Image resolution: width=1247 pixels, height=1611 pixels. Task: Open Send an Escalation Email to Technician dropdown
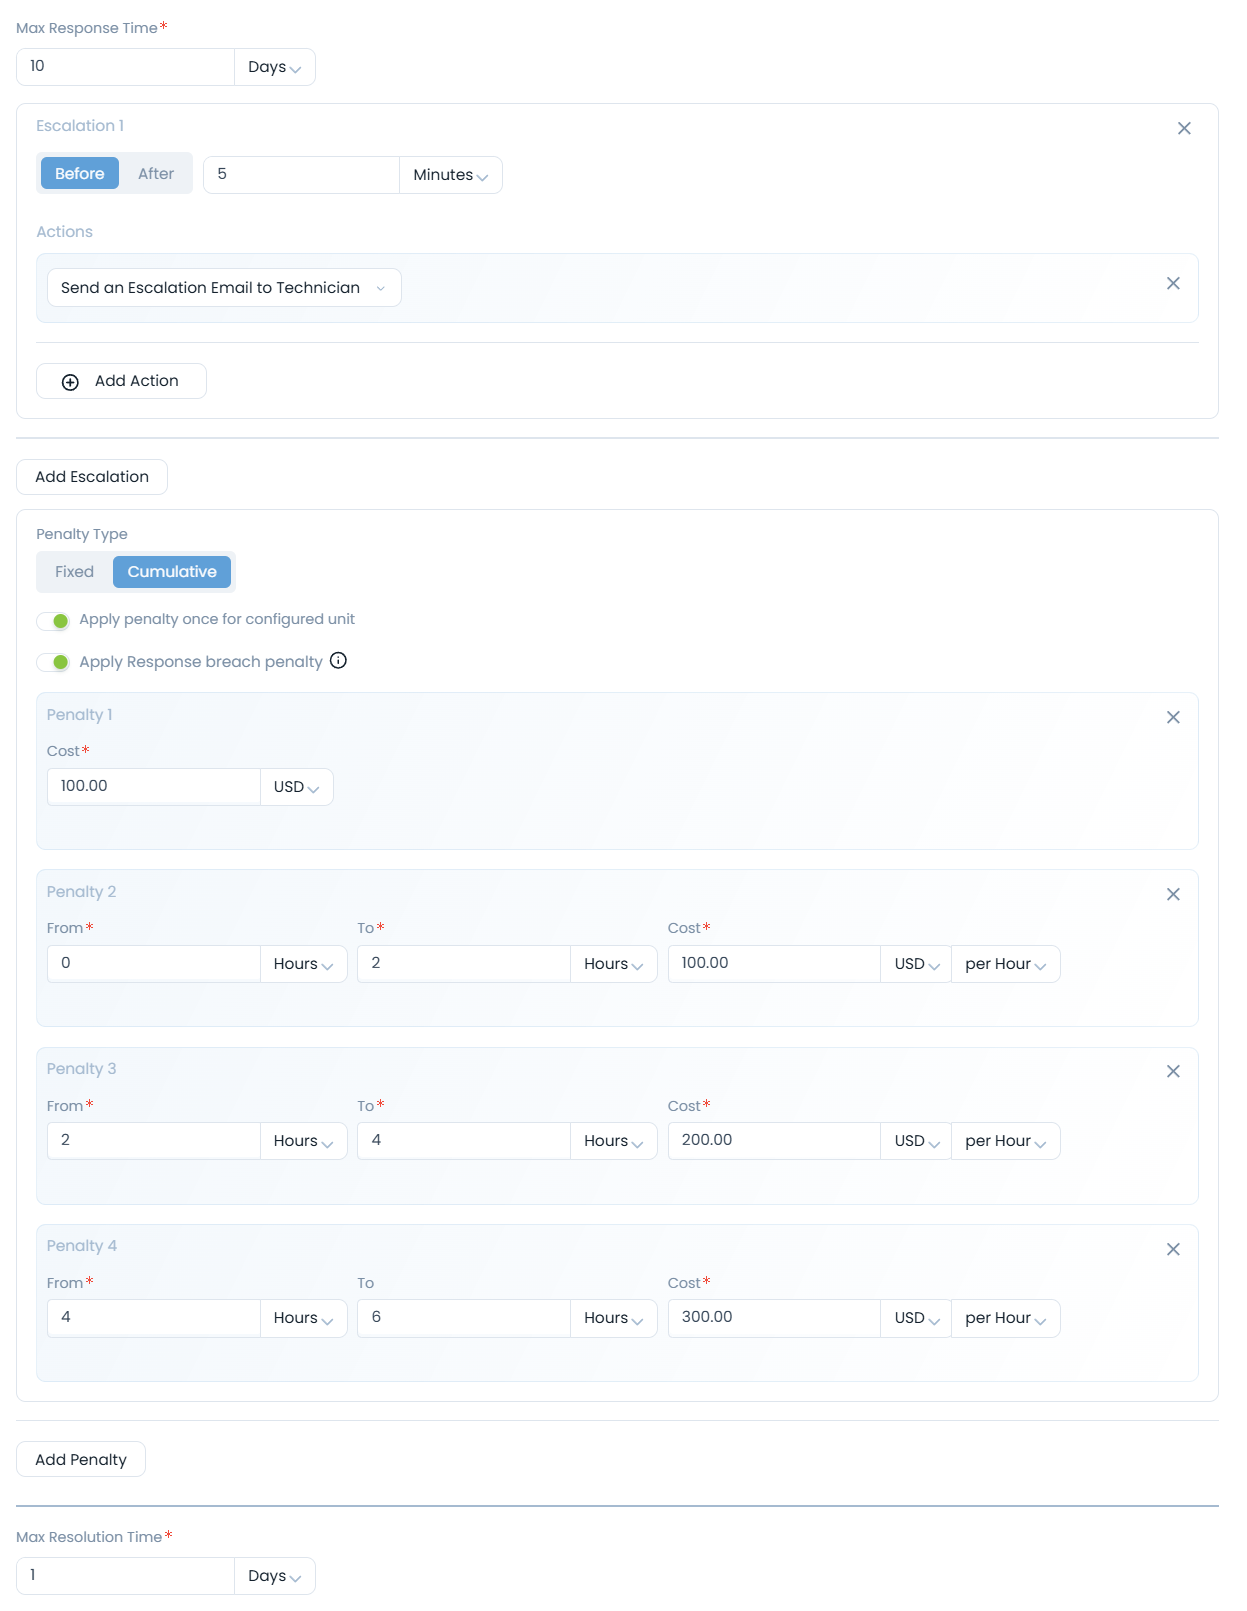(223, 288)
